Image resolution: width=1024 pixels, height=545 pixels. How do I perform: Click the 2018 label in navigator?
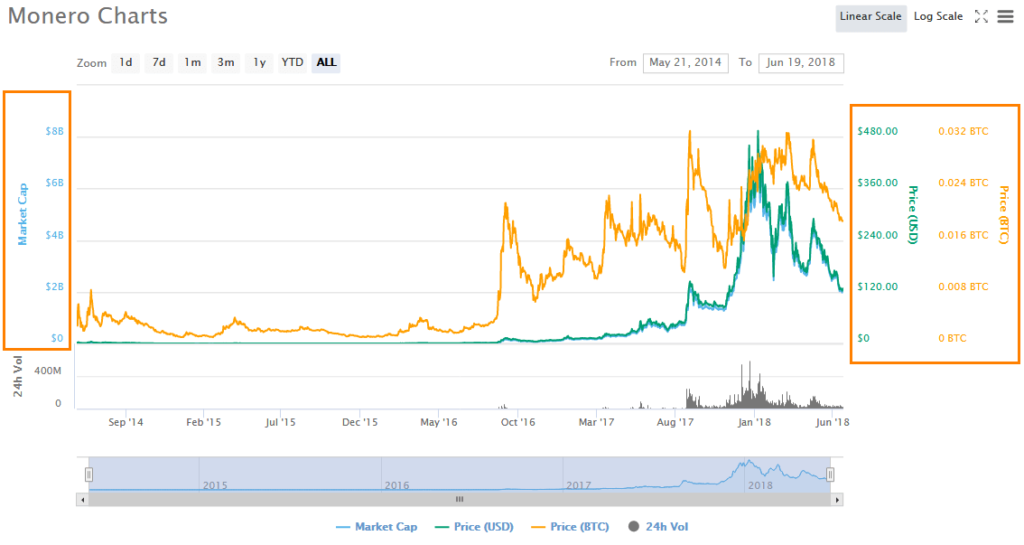tap(760, 486)
